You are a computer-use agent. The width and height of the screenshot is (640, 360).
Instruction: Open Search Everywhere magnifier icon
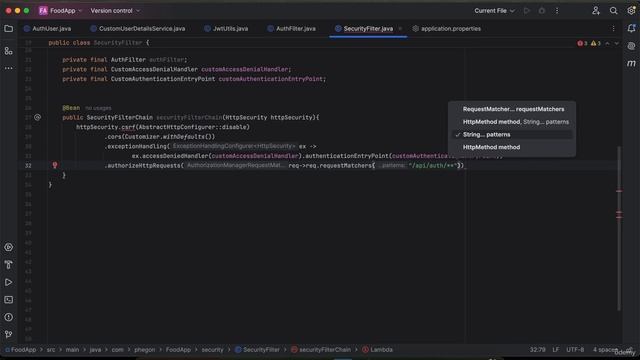(x=613, y=11)
